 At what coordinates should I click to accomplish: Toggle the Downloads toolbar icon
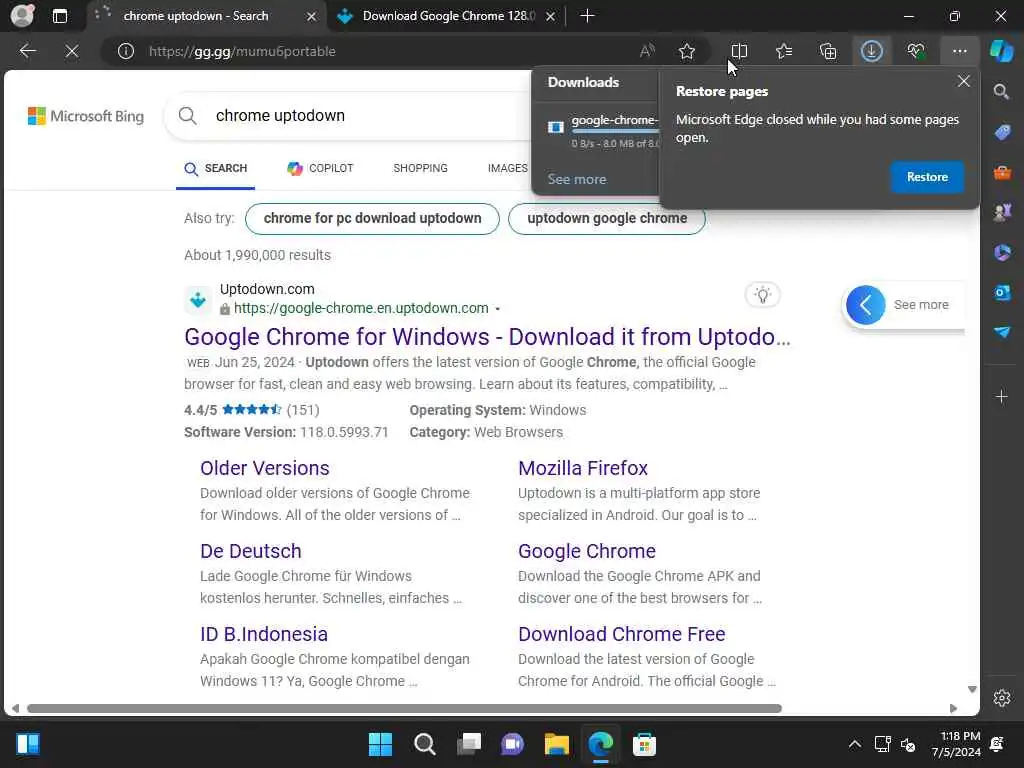872,51
